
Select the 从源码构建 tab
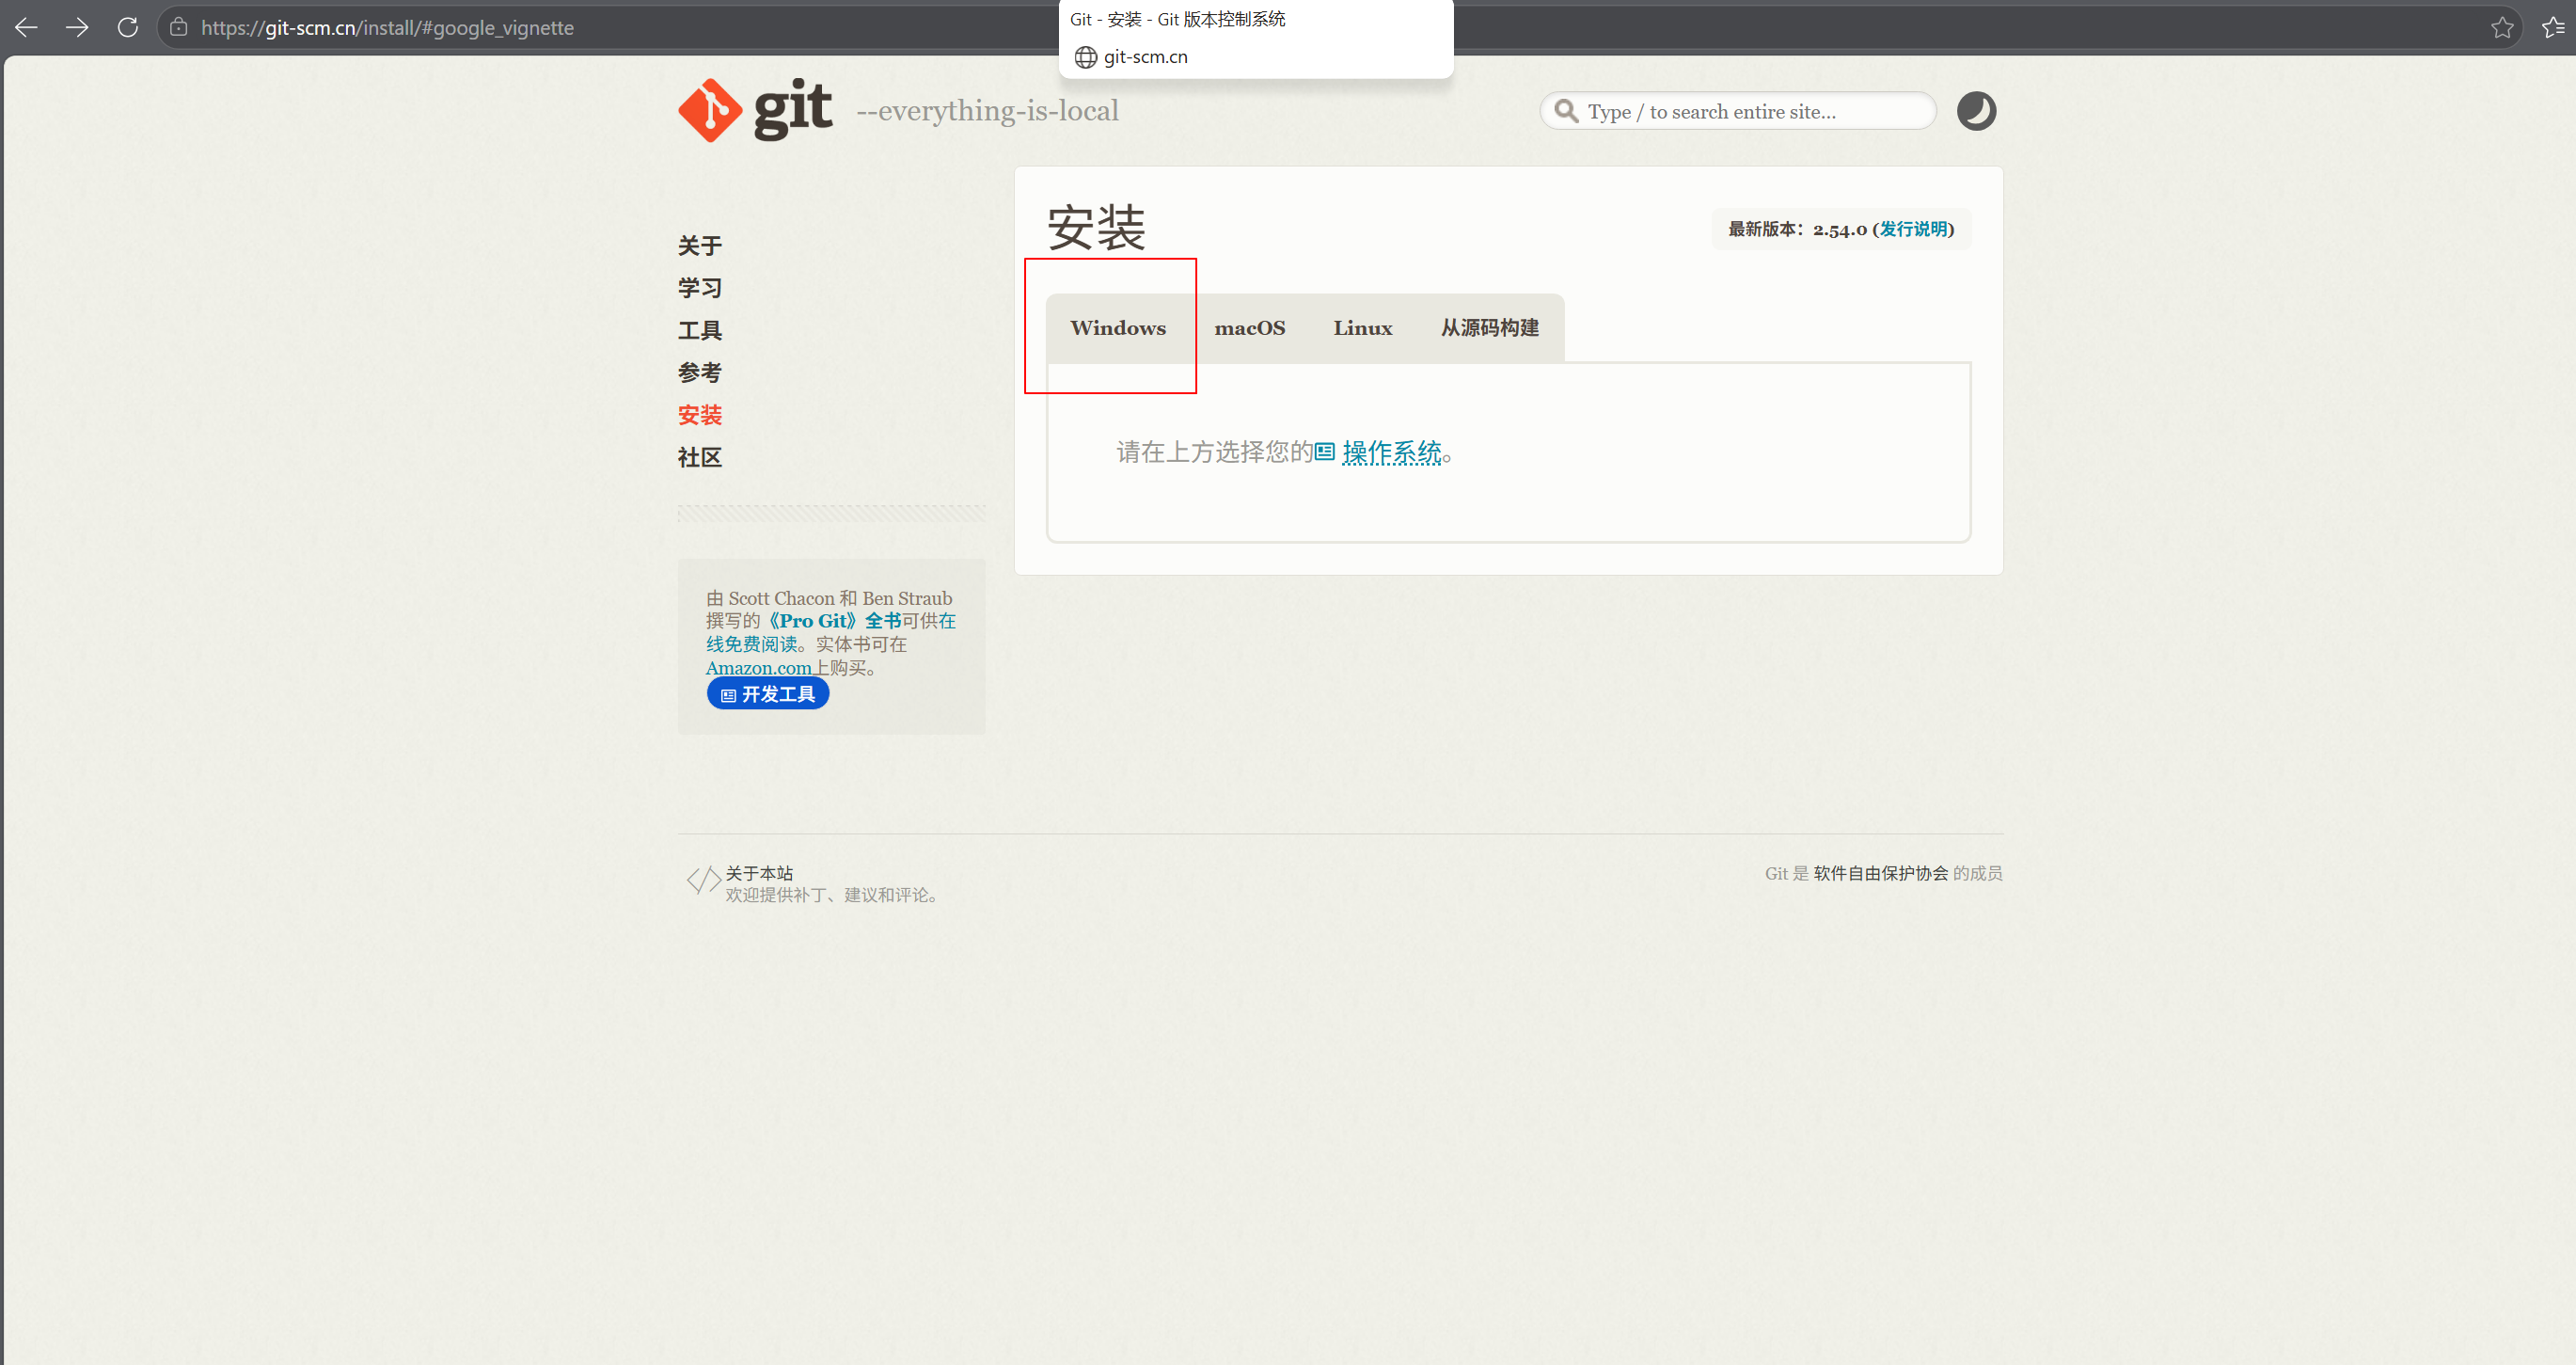[x=1490, y=328]
